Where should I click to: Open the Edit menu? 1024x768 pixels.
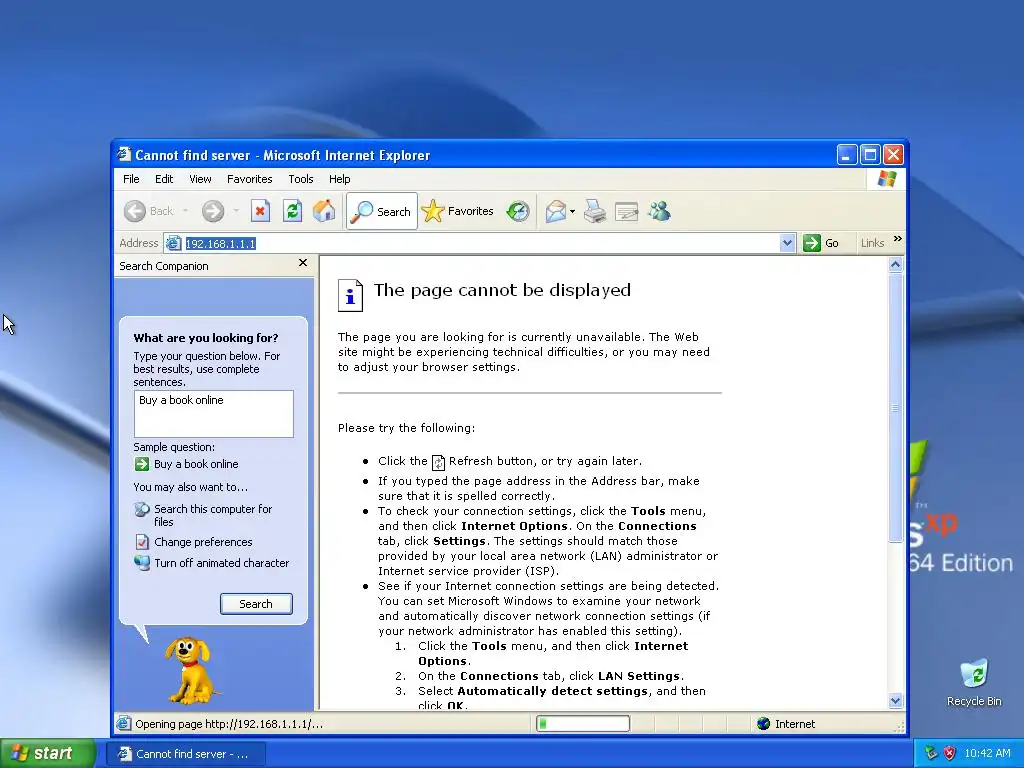[164, 179]
